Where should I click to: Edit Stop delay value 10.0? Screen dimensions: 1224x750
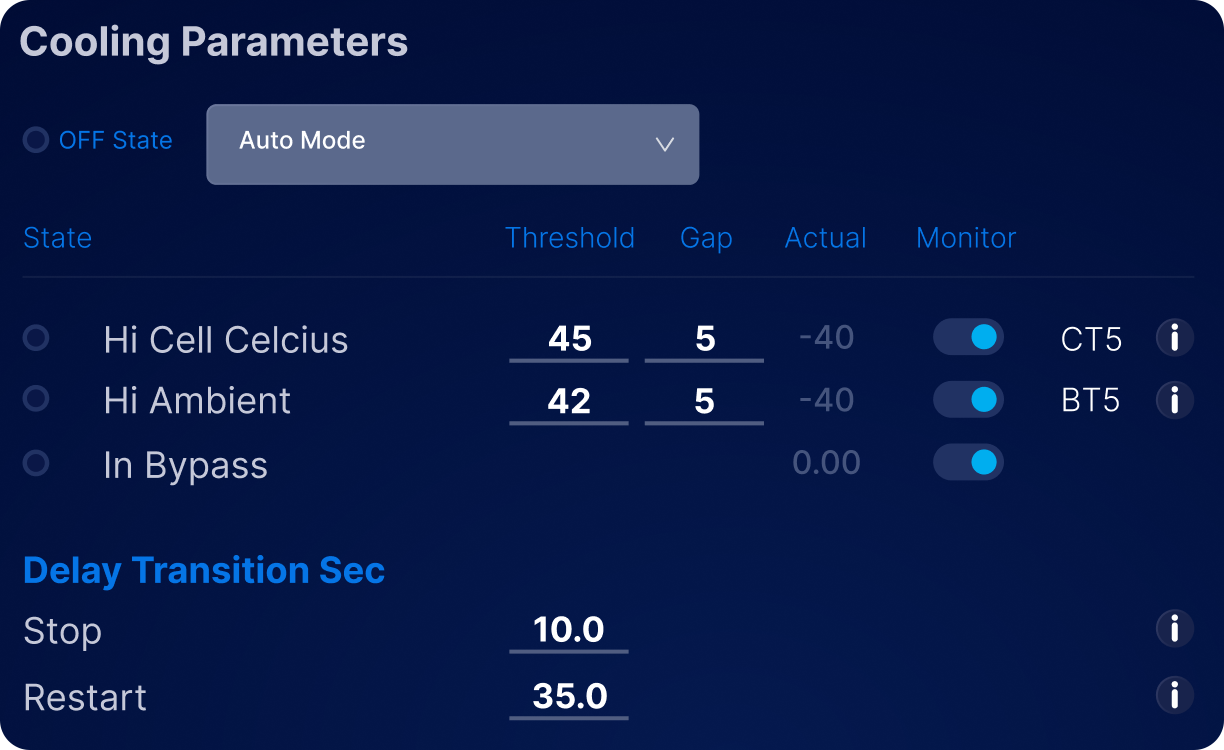tap(569, 630)
